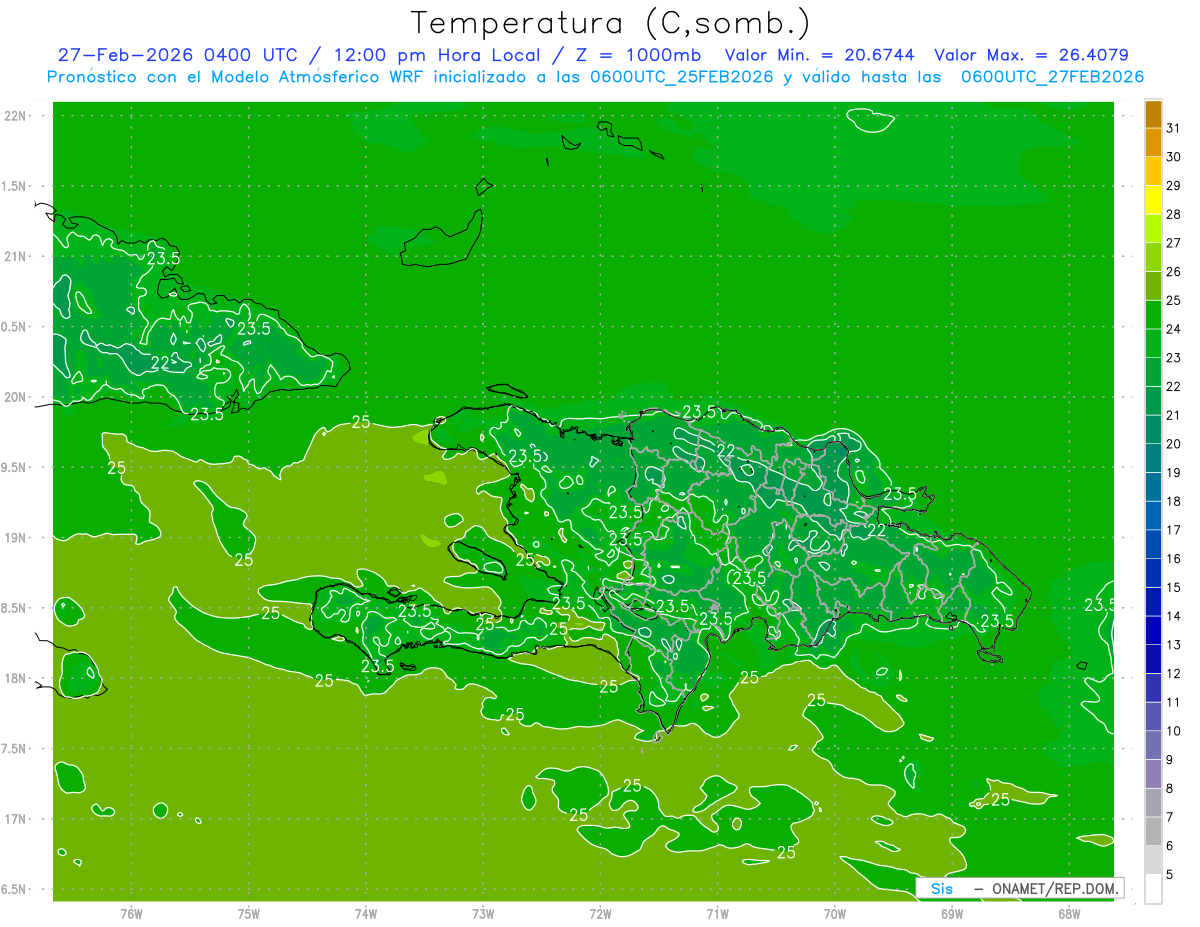Click the "27" value on the color scale
The width and height of the screenshot is (1200, 927).
1174,243
